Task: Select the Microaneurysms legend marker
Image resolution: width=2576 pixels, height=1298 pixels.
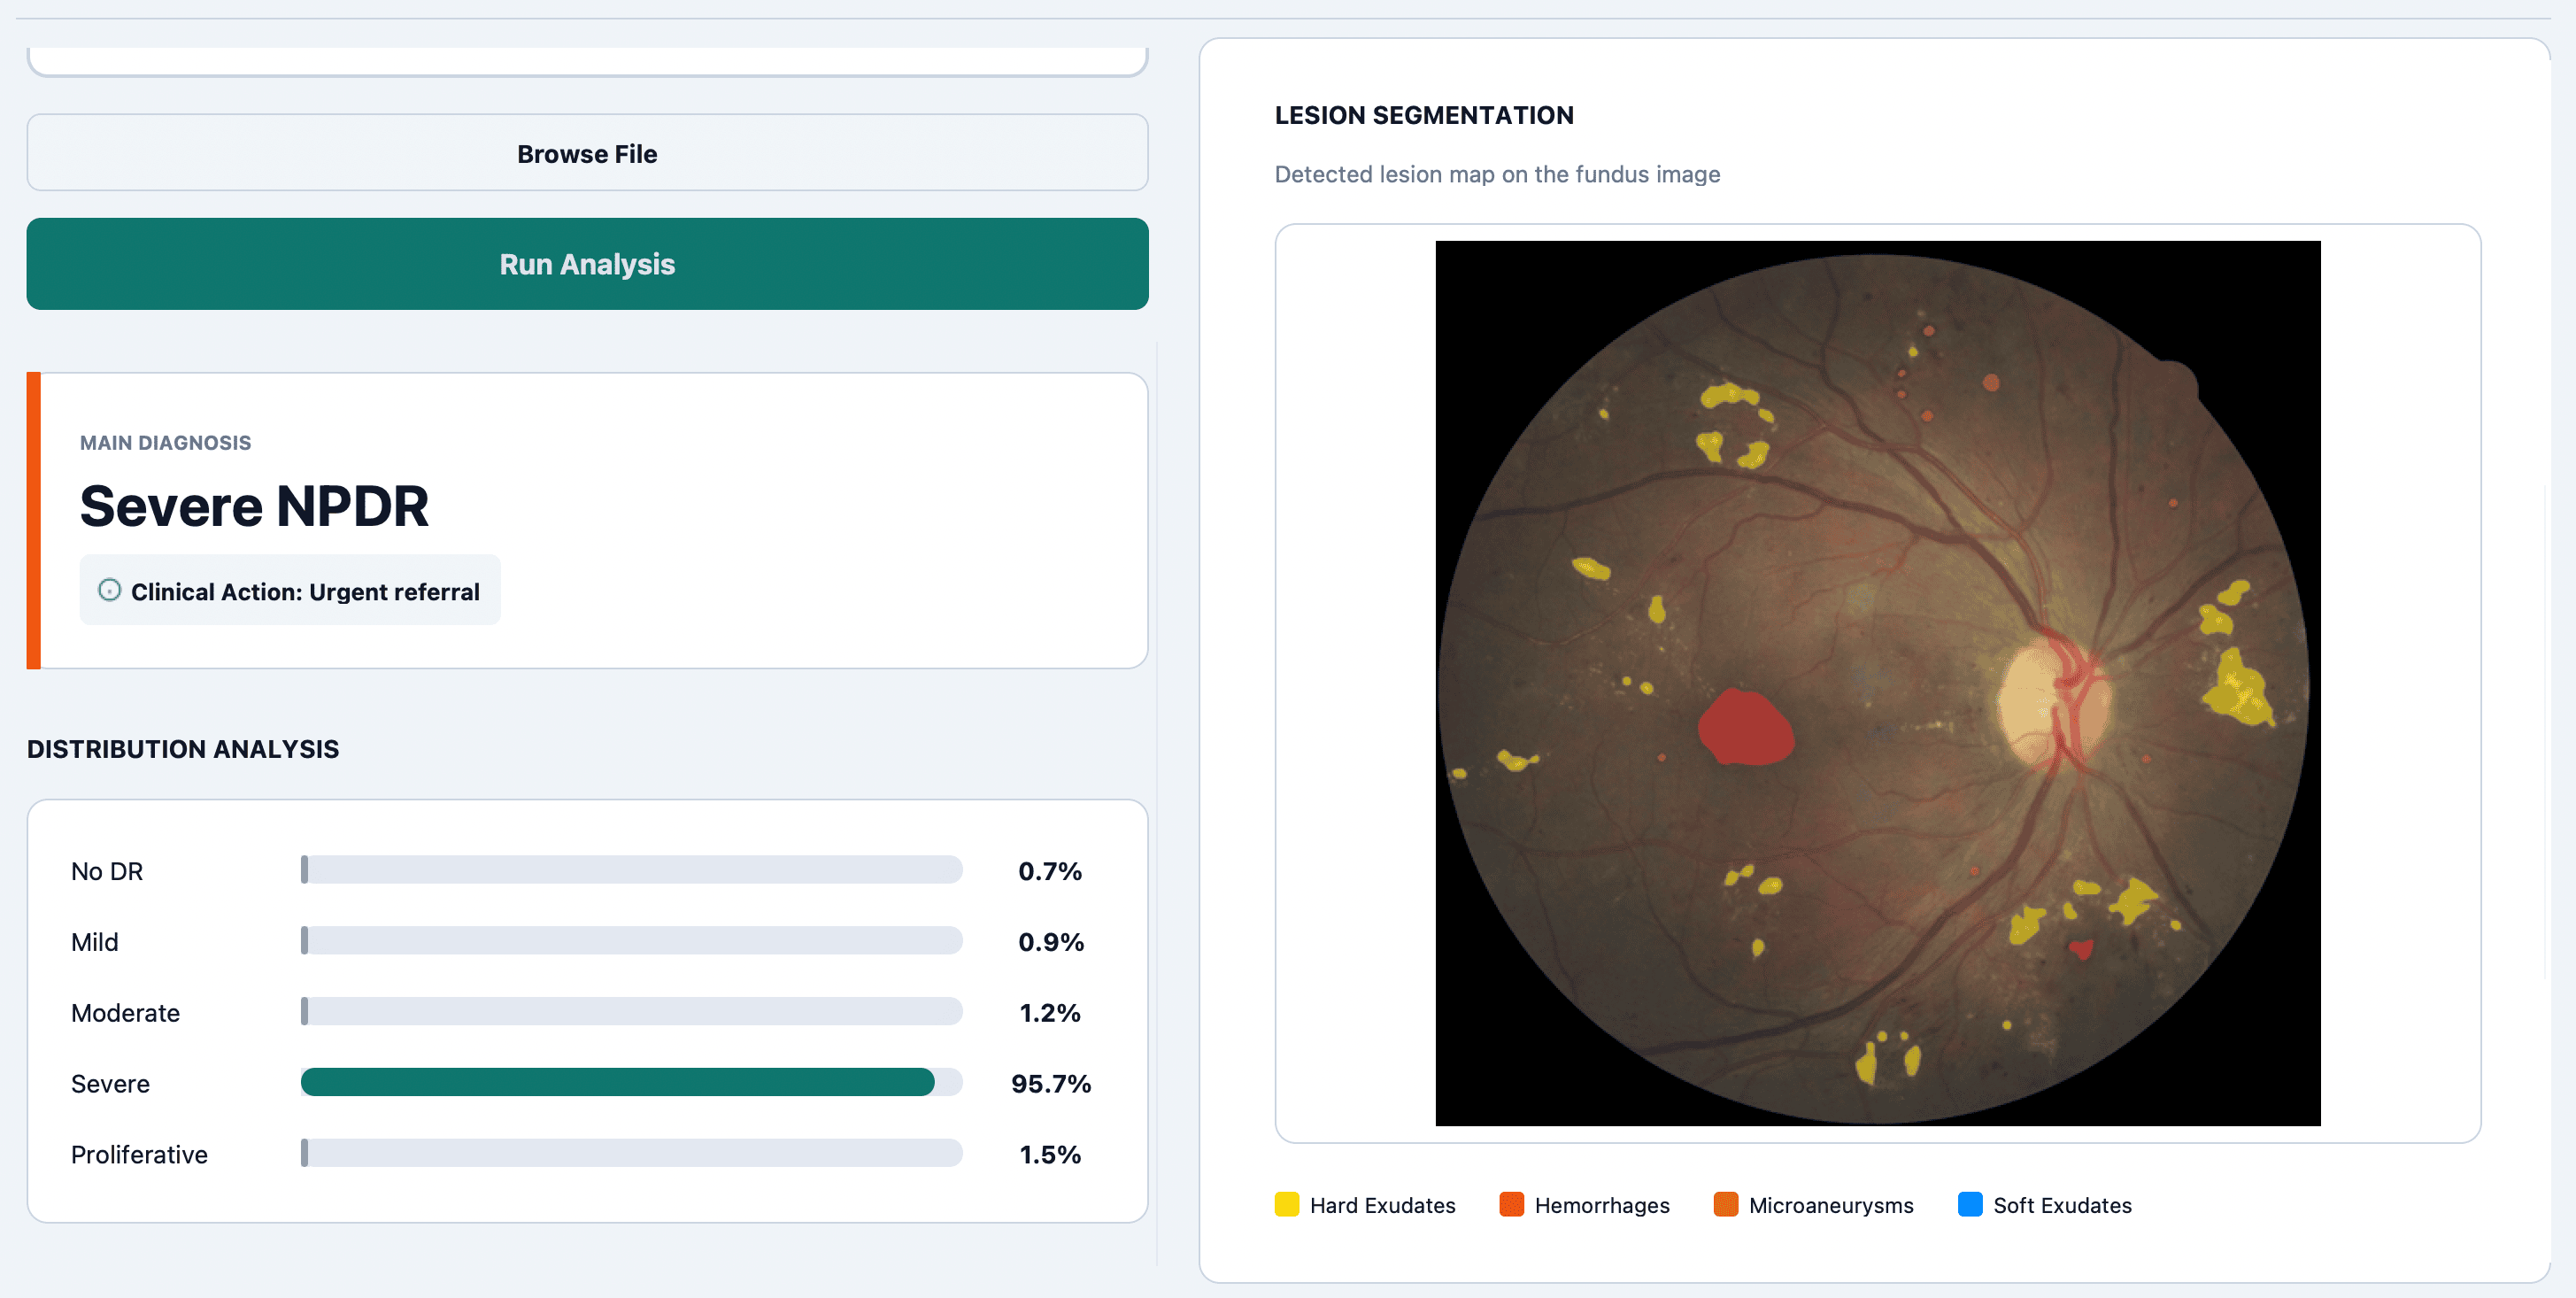Action: coord(1726,1204)
